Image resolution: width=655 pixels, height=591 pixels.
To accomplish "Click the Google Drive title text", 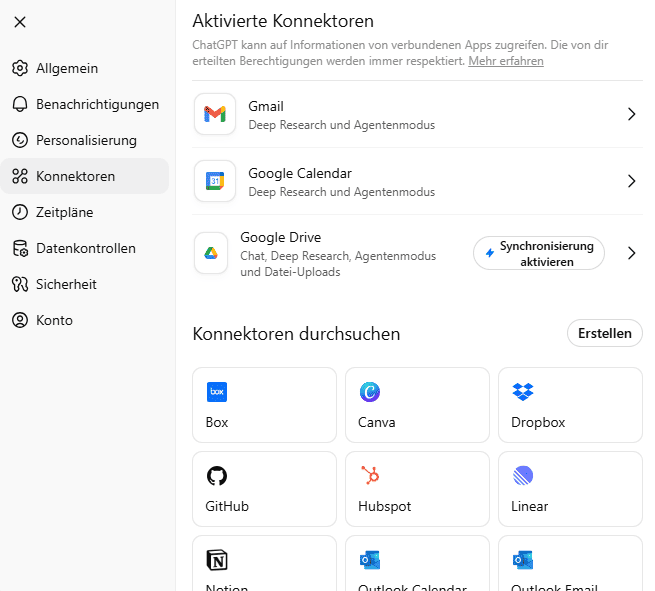I will click(x=280, y=237).
